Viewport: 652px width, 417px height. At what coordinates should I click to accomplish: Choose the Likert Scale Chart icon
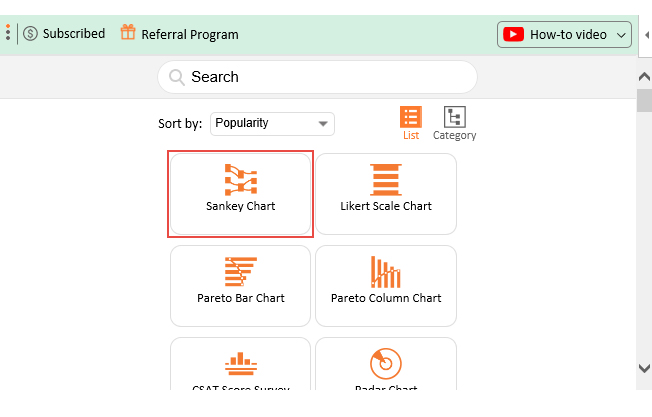pyautogui.click(x=385, y=180)
